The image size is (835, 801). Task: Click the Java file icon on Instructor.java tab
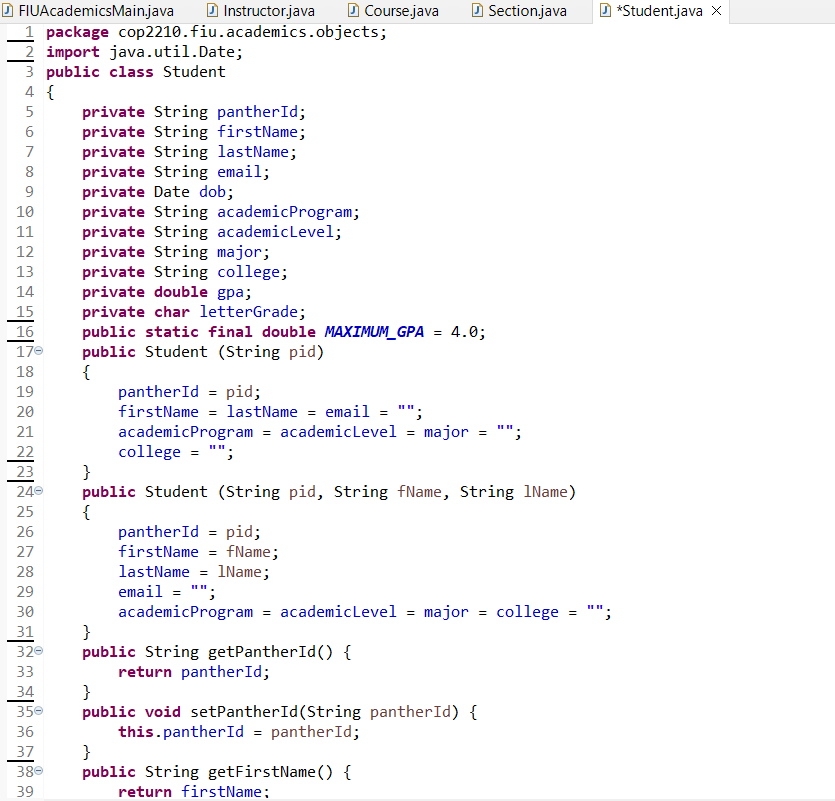[x=212, y=11]
